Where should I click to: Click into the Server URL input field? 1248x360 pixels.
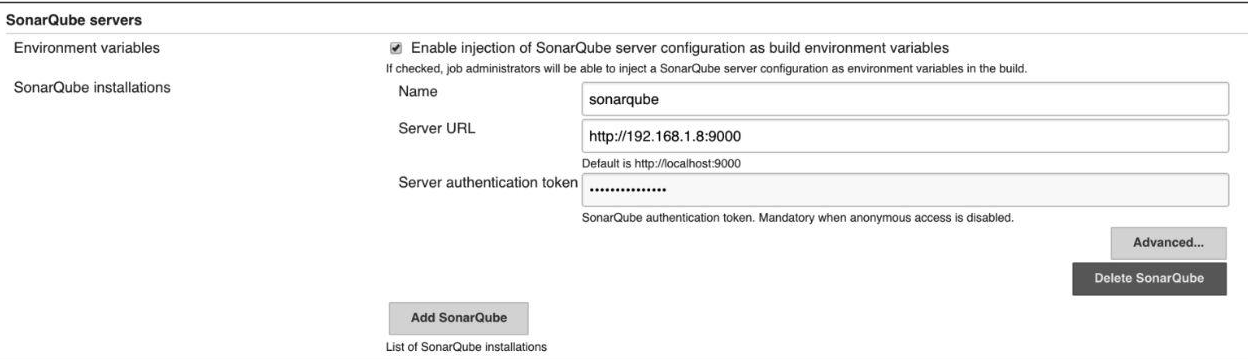point(904,136)
